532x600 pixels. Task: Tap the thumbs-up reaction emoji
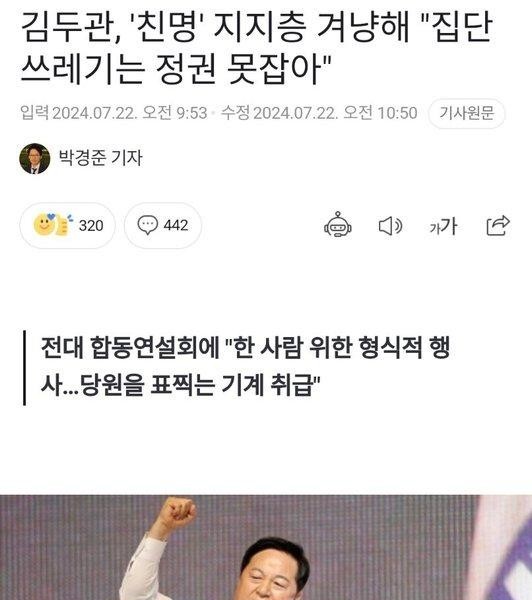point(64,225)
